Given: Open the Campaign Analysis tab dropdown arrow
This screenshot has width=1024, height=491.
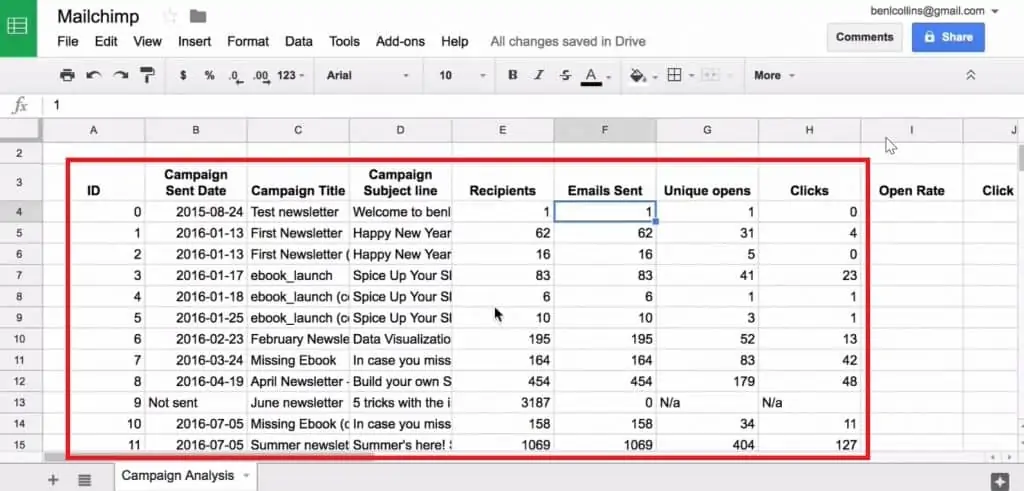Looking at the screenshot, I should [247, 476].
